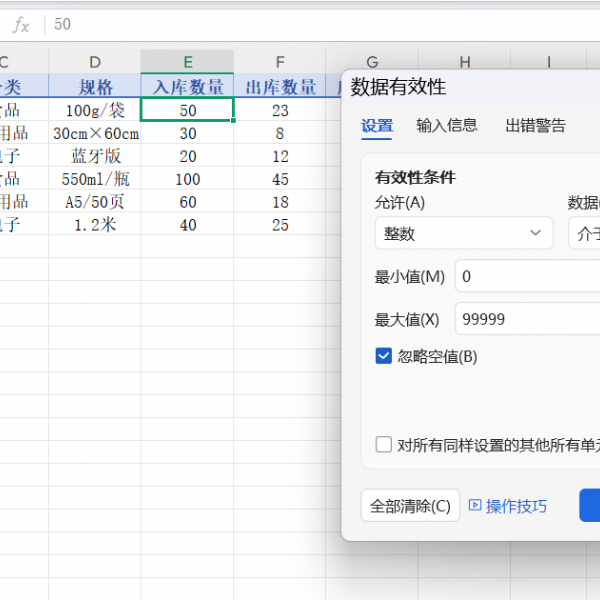
Task: Uncheck the 忽略空值 checkbox
Action: pyautogui.click(x=384, y=356)
